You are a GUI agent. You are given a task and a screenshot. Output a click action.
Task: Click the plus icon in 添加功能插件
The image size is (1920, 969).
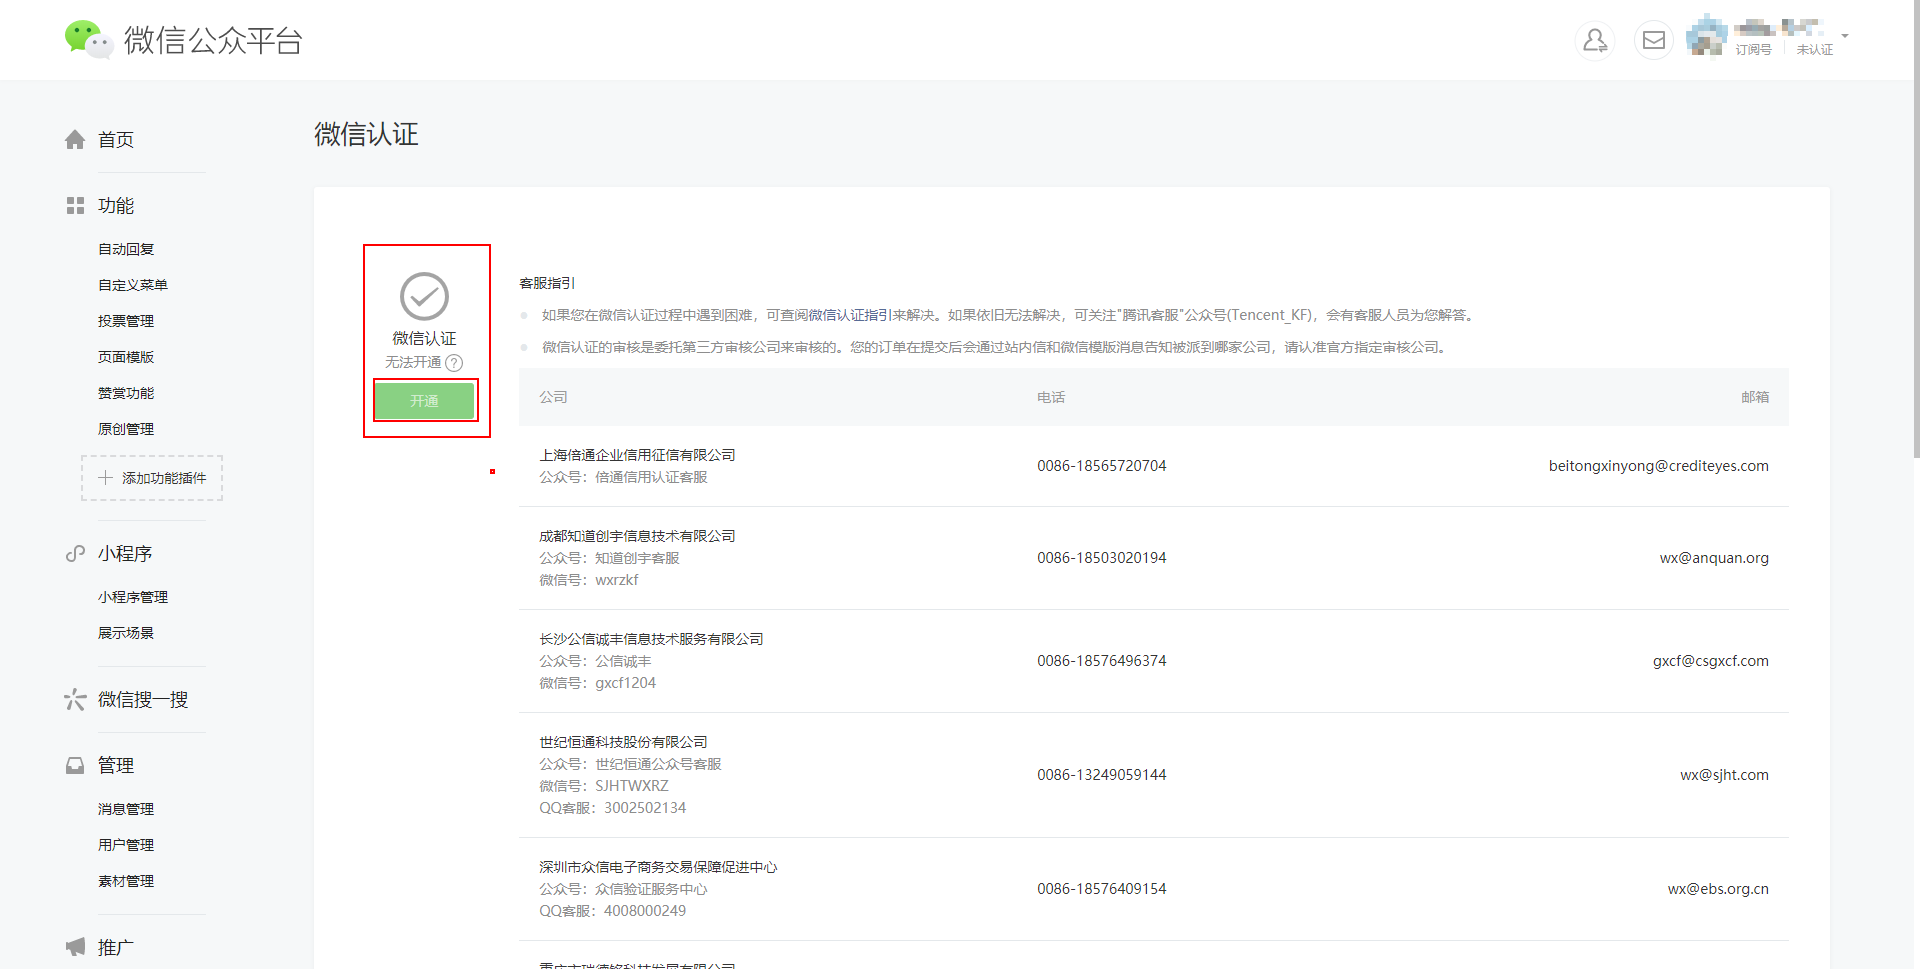(105, 478)
